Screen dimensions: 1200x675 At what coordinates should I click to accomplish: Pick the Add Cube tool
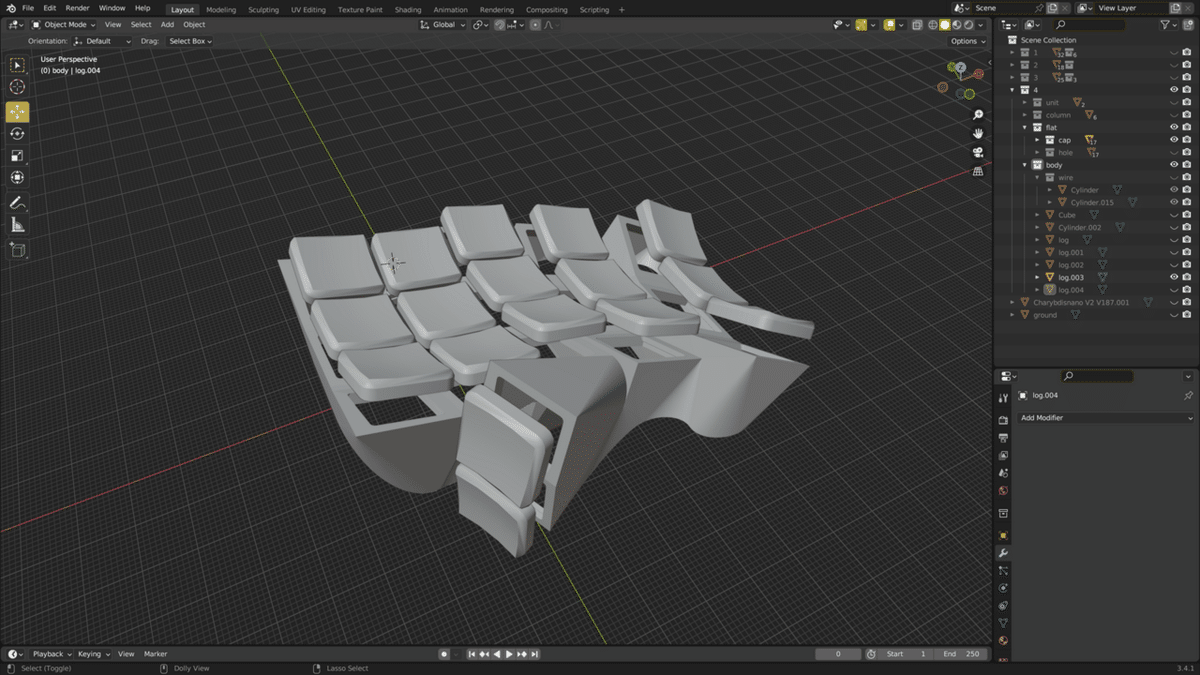click(18, 250)
